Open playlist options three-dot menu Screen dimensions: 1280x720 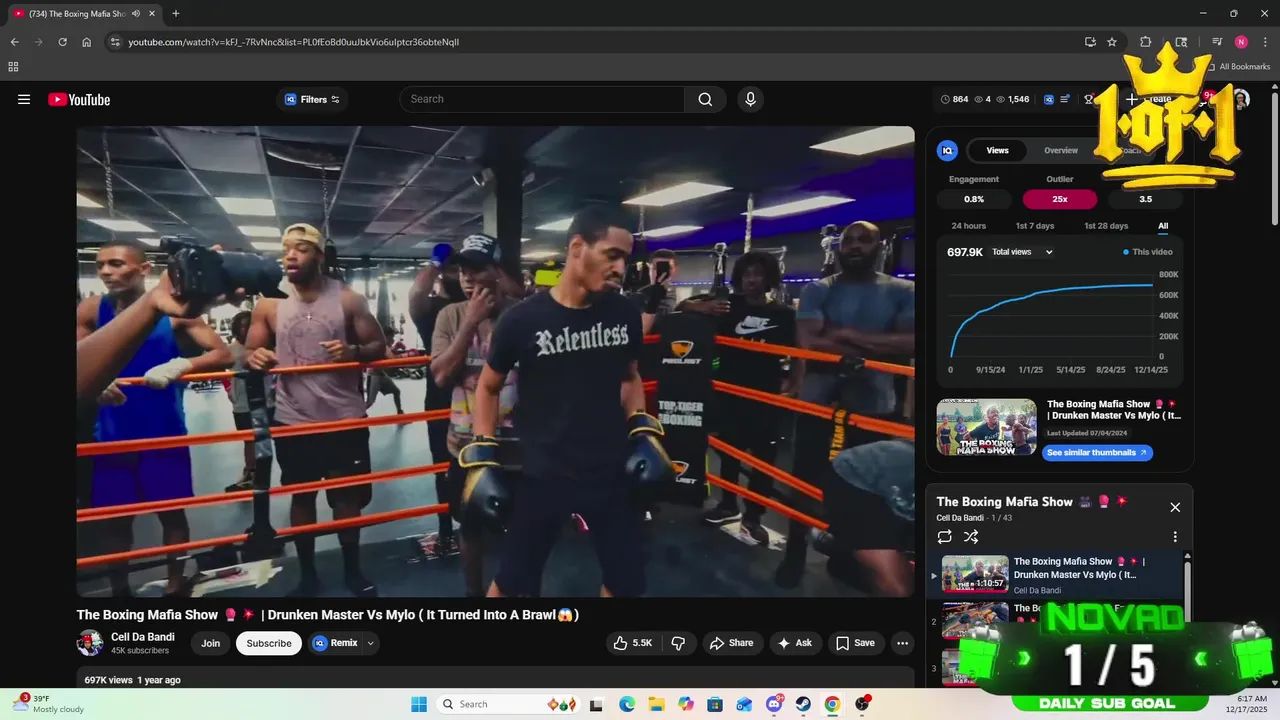pos(1175,537)
